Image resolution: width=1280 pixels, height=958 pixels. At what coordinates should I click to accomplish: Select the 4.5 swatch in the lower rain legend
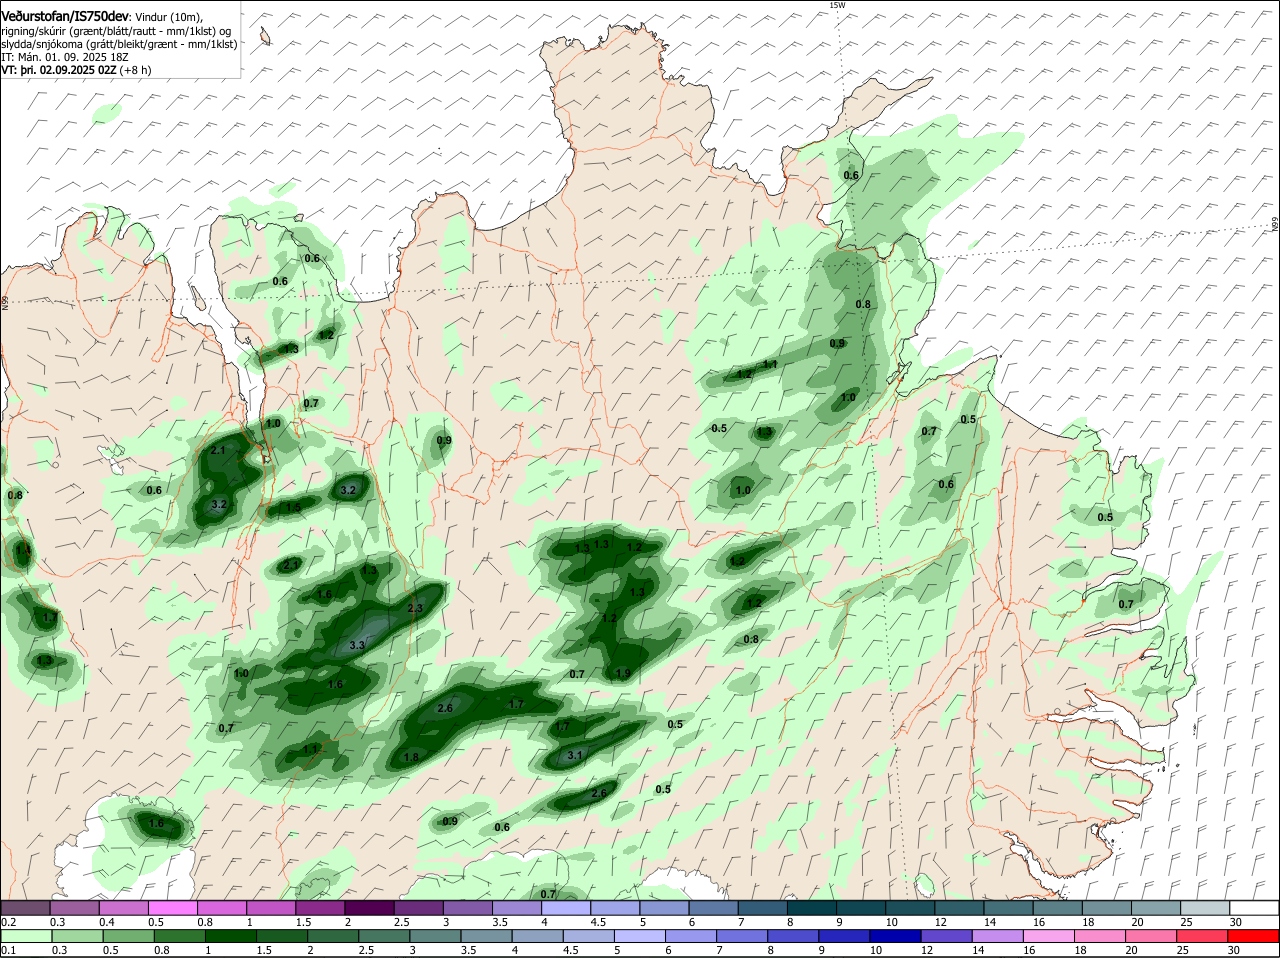[588, 937]
